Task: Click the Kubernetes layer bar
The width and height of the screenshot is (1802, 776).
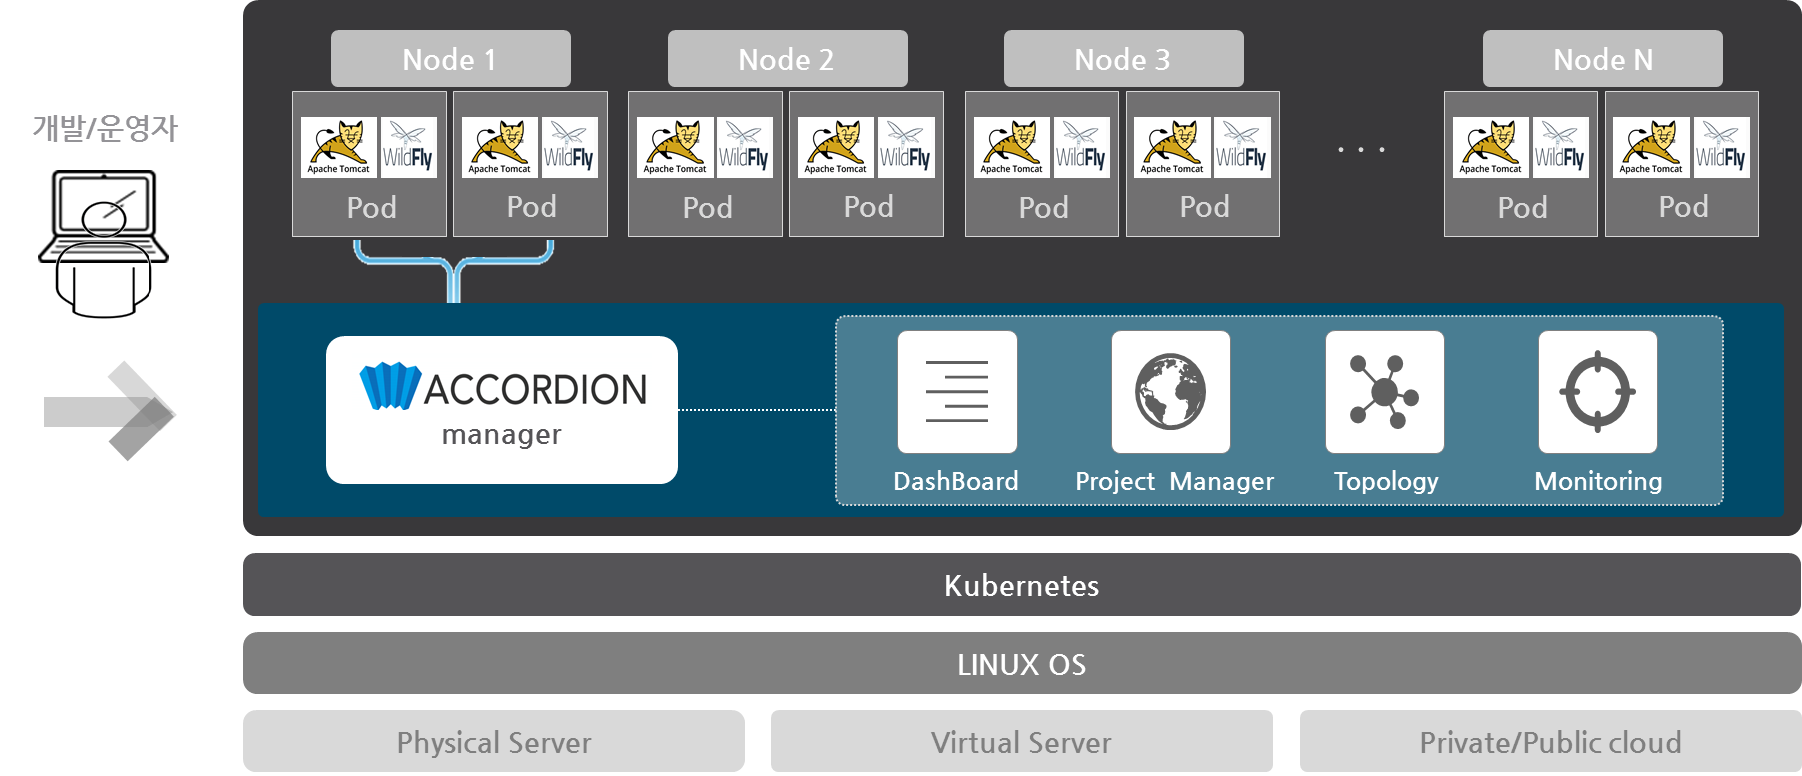Action: pos(1022,585)
